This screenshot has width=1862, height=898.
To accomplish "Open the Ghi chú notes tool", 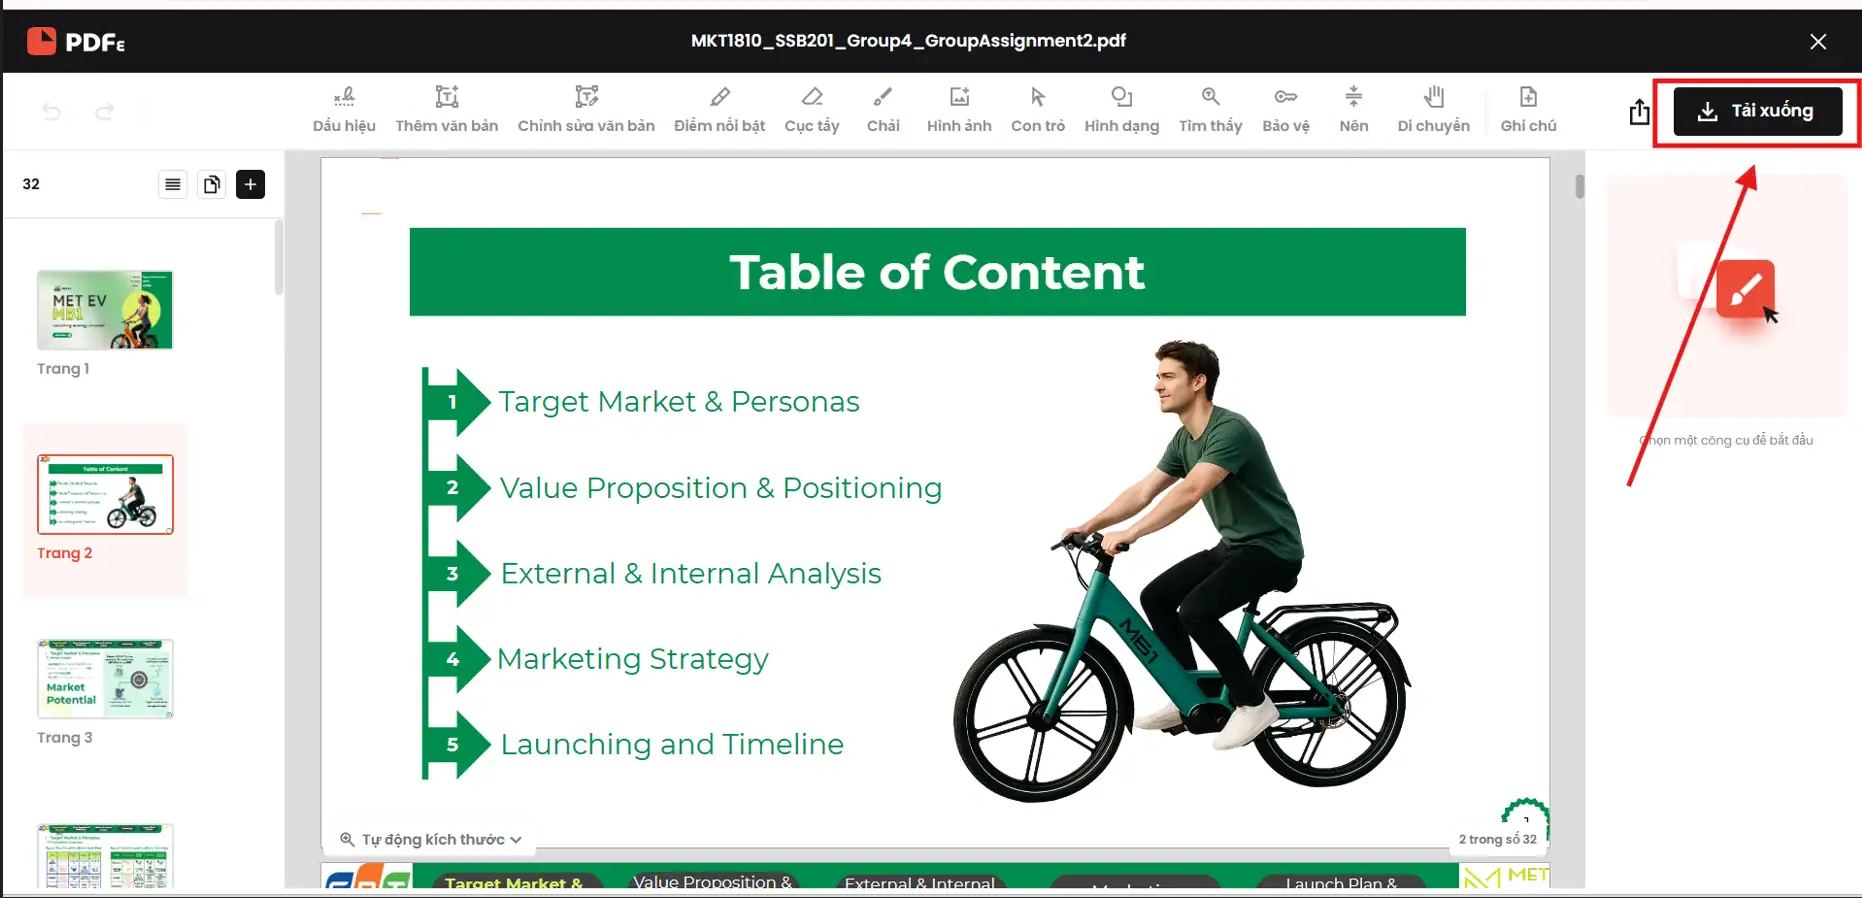I will (x=1528, y=110).
